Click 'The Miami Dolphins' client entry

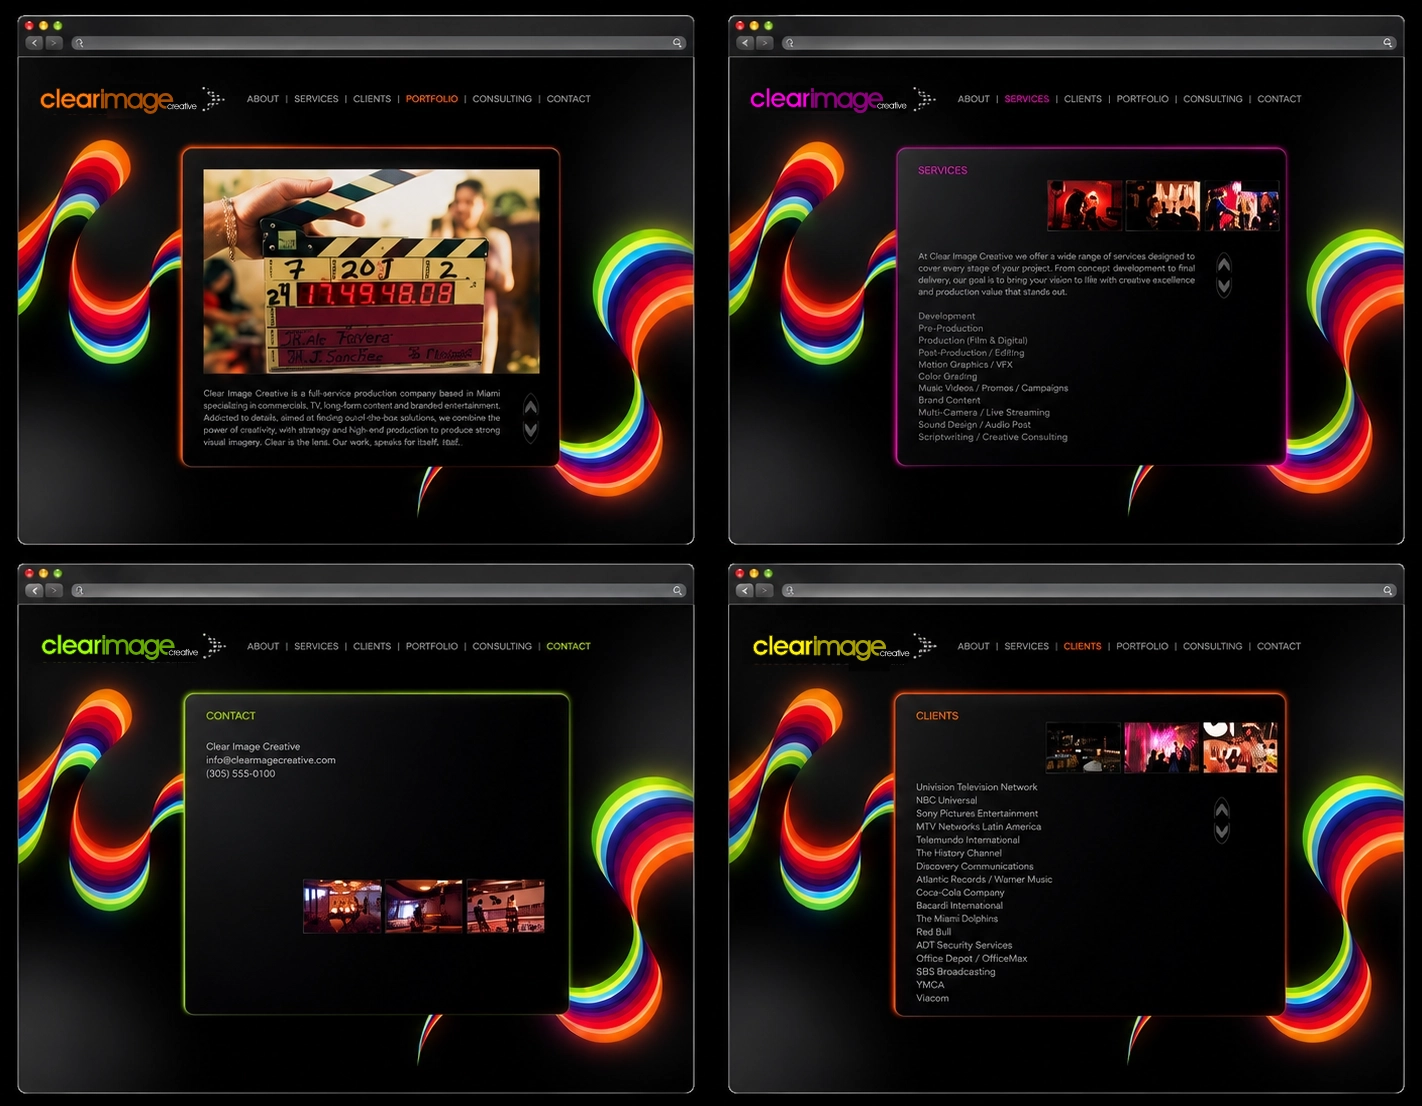[957, 918]
